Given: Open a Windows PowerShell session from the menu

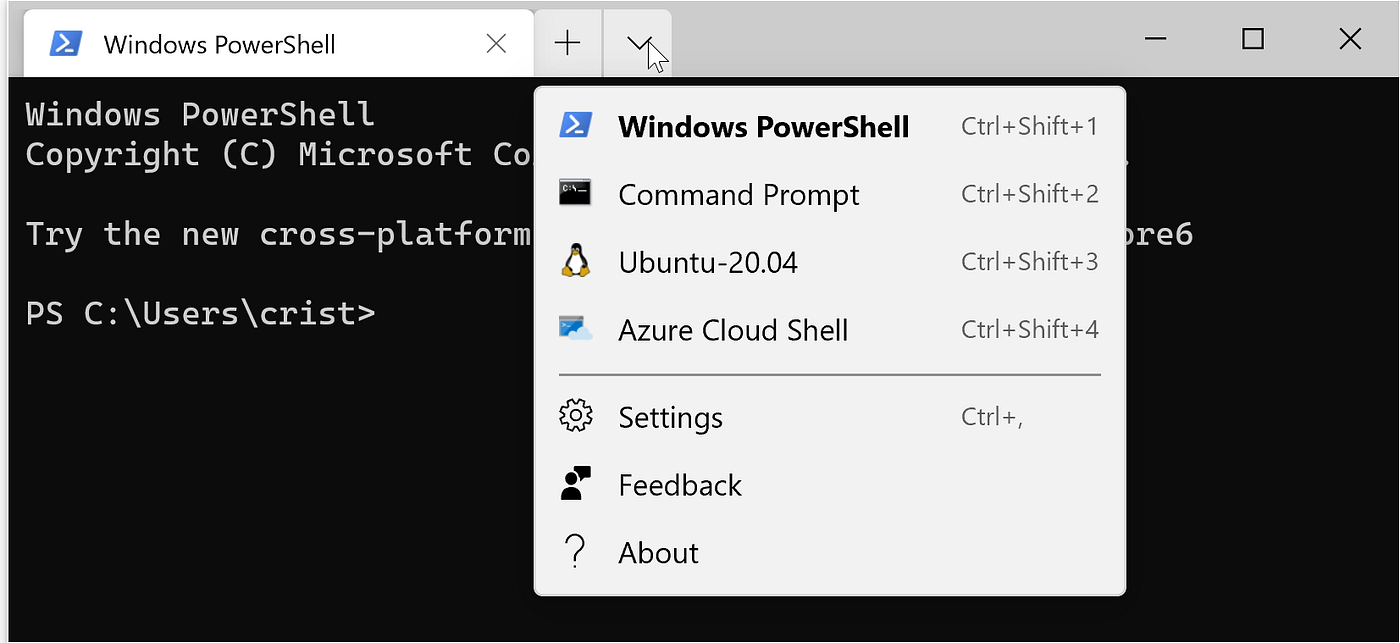Looking at the screenshot, I should pyautogui.click(x=764, y=126).
